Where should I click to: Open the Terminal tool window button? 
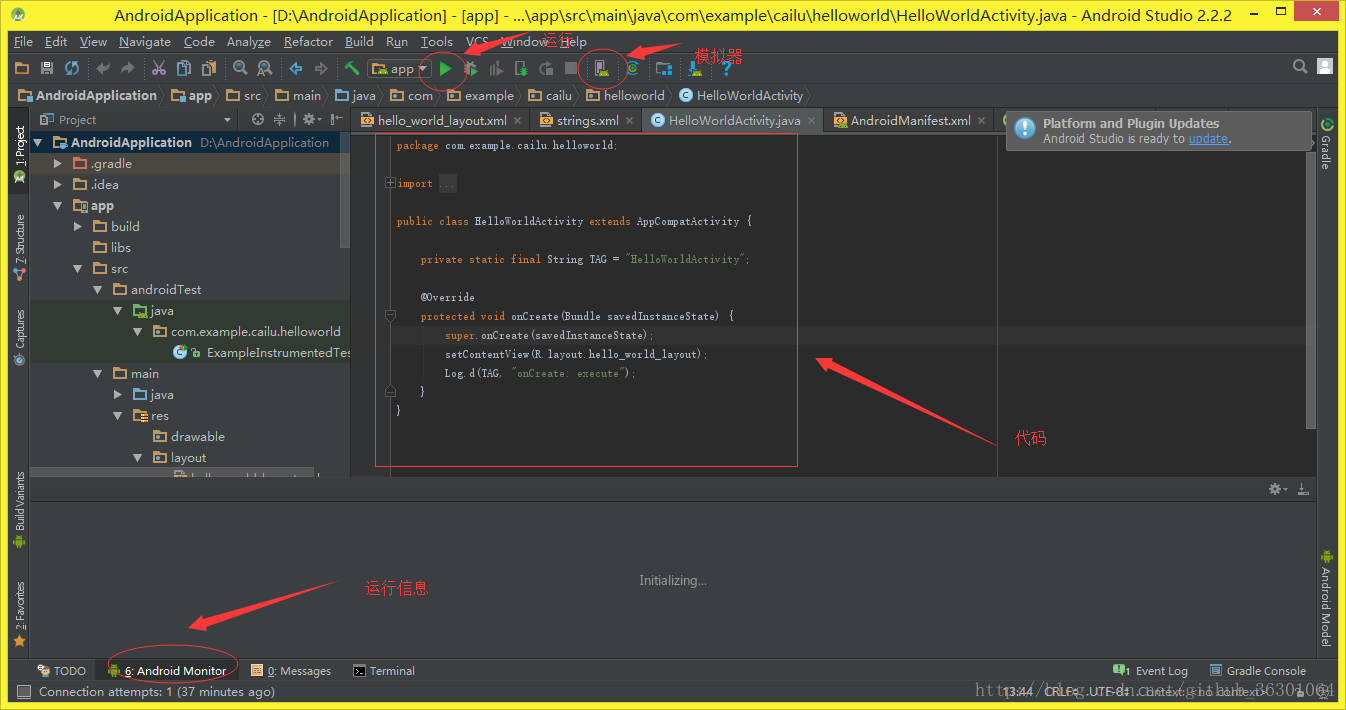coord(384,671)
